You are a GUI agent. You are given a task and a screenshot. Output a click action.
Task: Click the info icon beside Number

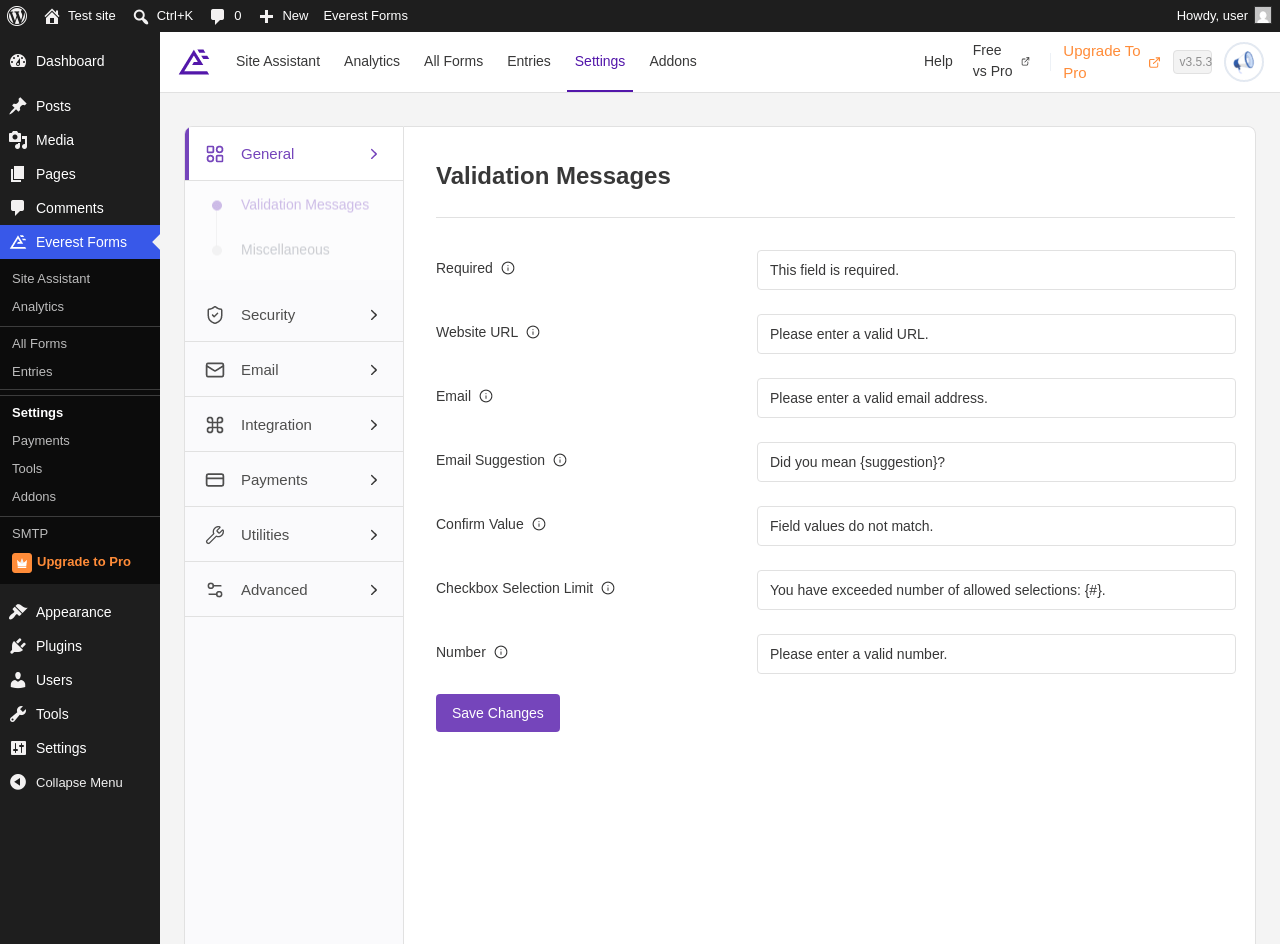(501, 652)
